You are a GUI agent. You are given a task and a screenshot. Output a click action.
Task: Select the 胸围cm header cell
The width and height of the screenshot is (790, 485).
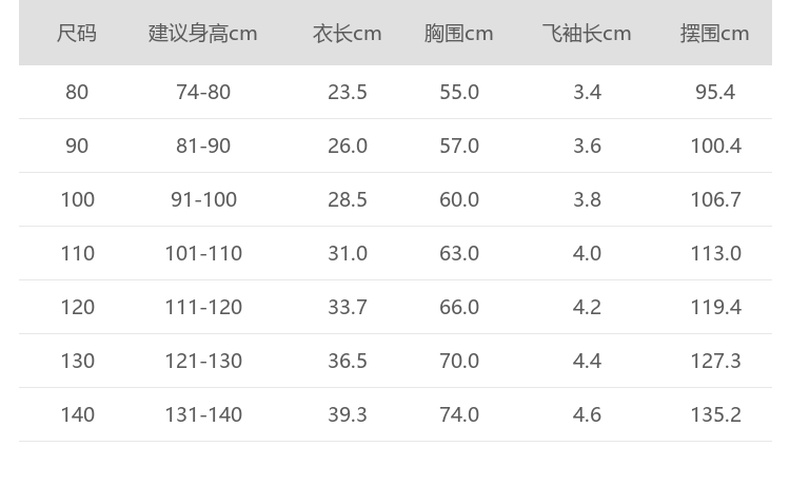[459, 33]
